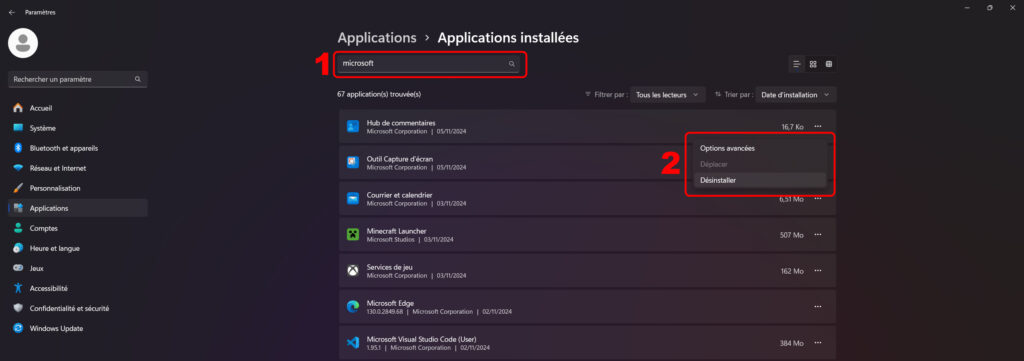
Task: Open the user profile avatar
Action: 23,43
